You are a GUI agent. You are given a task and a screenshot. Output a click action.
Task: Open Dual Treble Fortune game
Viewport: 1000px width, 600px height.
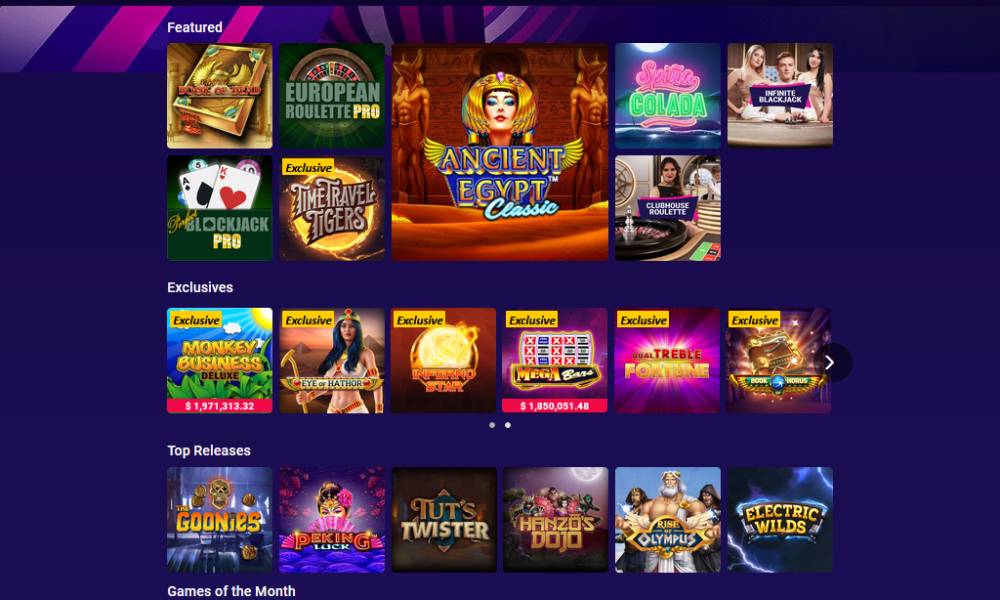pyautogui.click(x=667, y=360)
